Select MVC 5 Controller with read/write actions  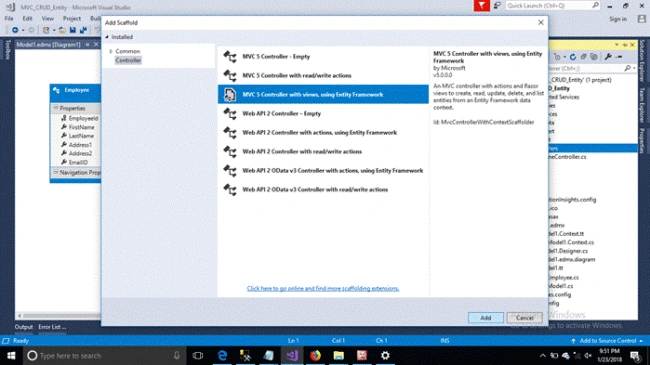(323, 75)
